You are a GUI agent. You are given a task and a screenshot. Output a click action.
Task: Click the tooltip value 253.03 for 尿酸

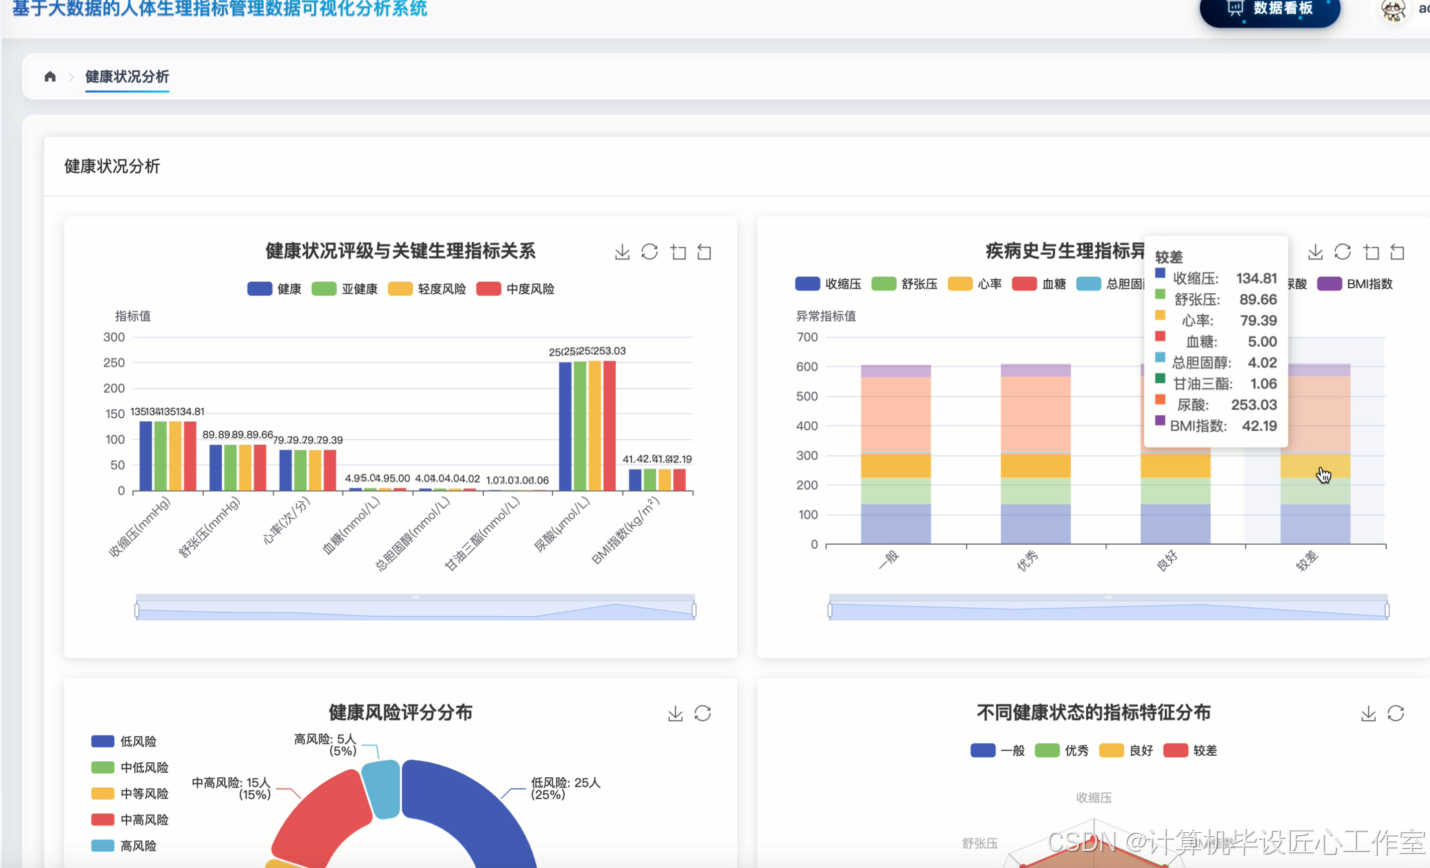[x=1254, y=405]
